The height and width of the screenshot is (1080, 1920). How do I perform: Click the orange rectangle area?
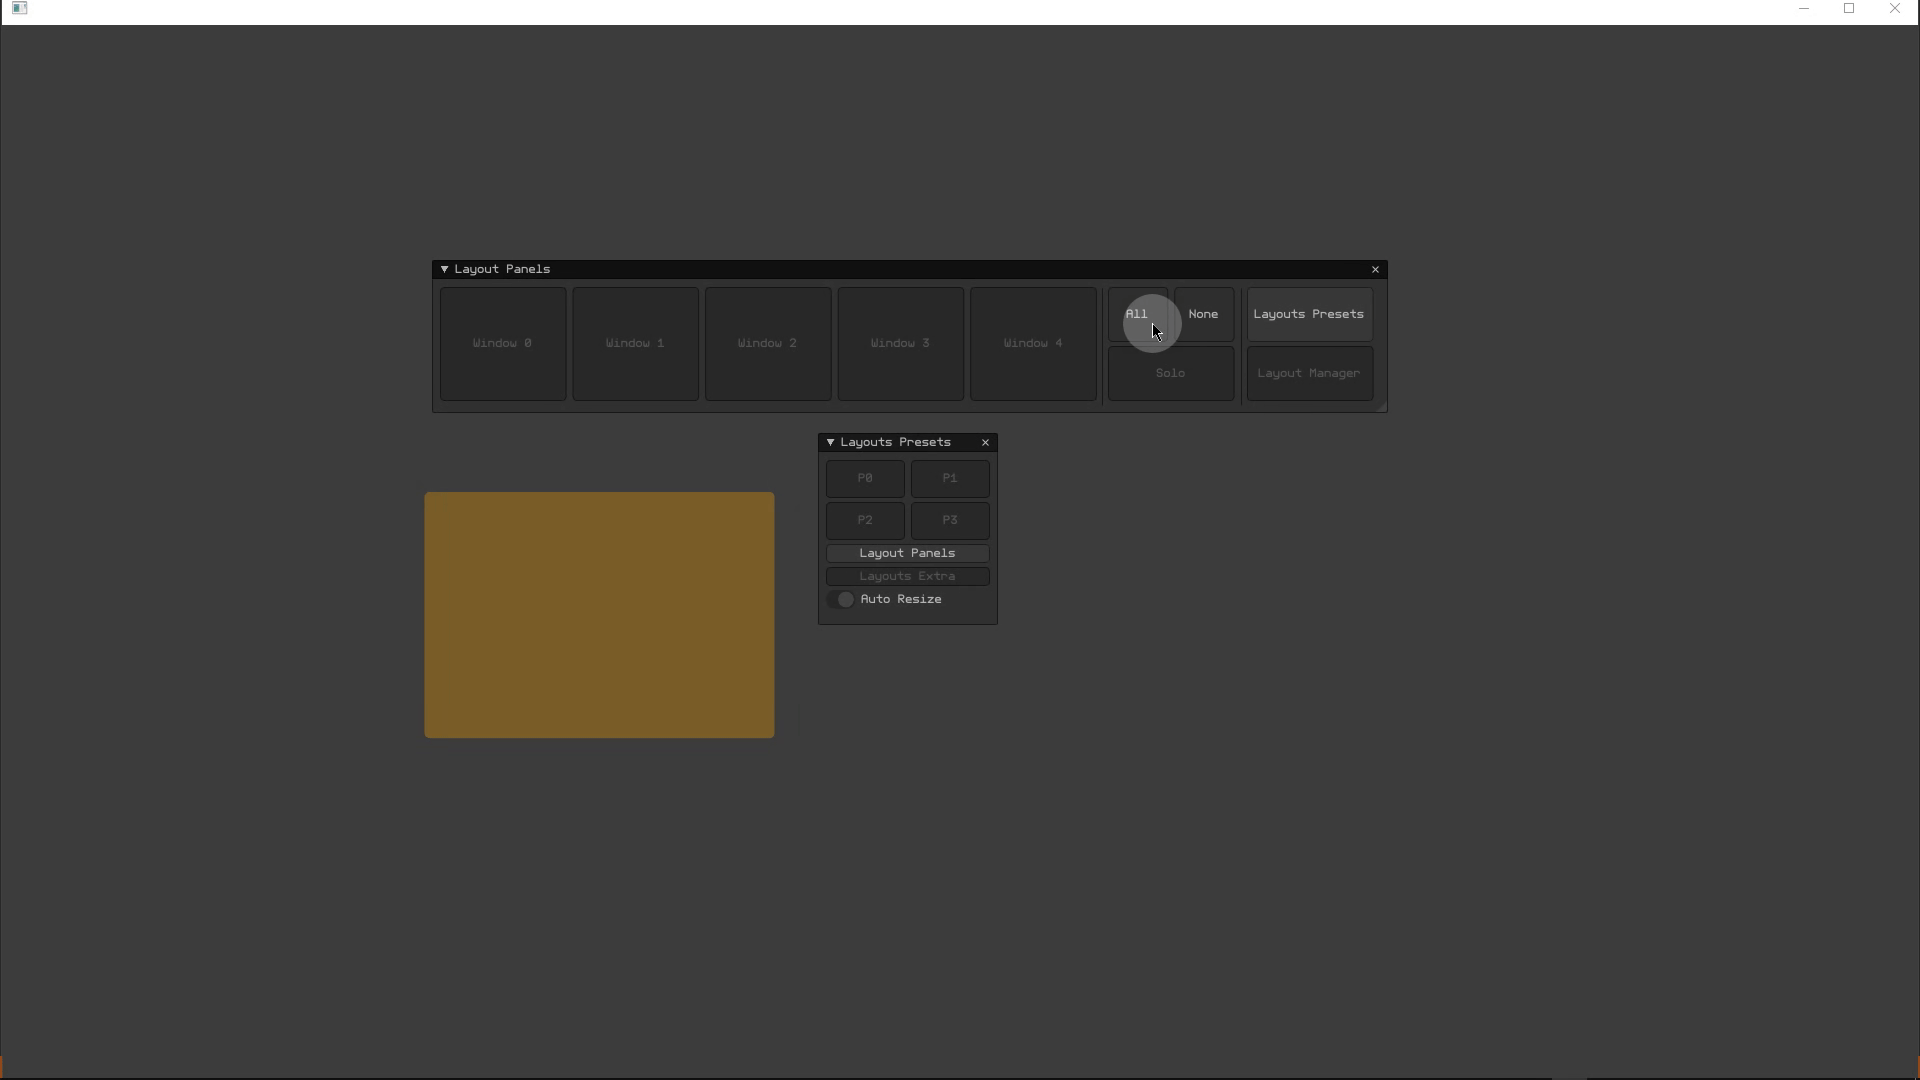pos(599,615)
